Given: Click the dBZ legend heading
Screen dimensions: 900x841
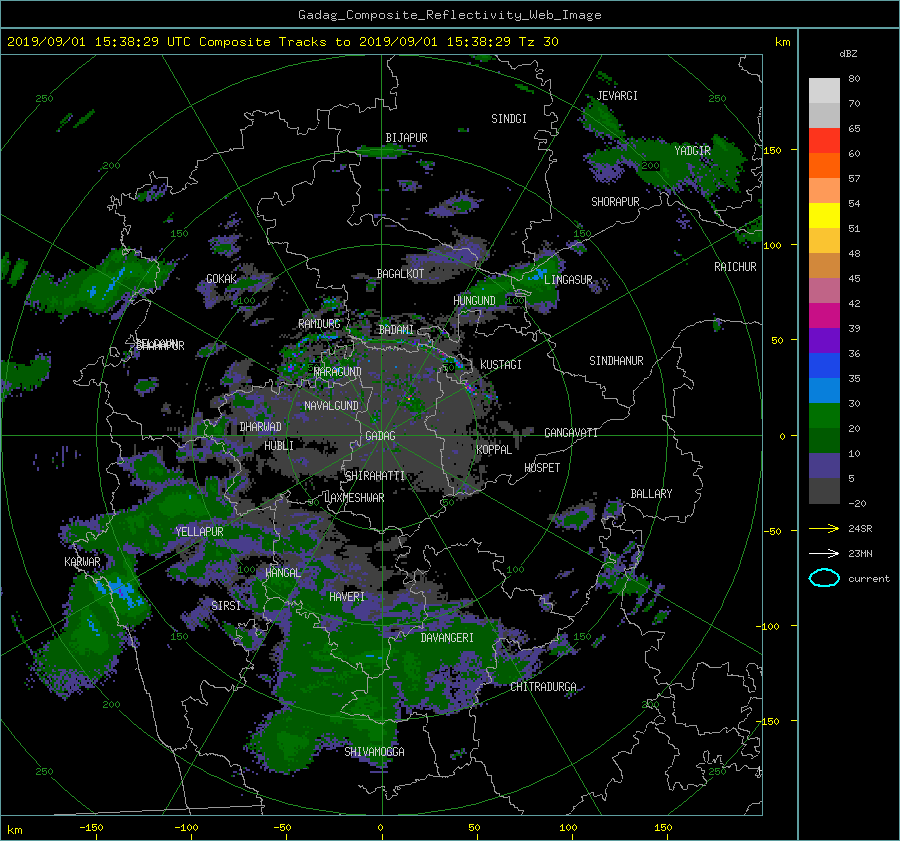Looking at the screenshot, I should point(848,54).
